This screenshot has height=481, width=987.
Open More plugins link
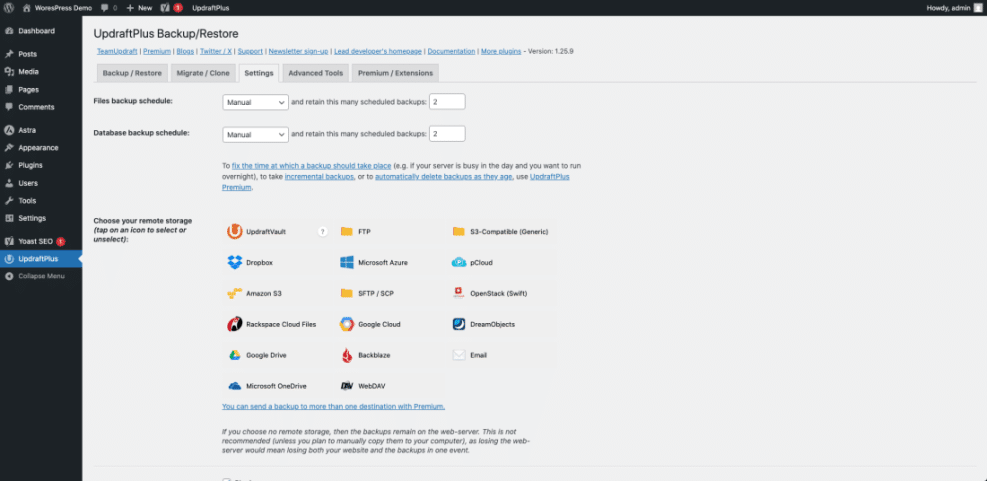(501, 52)
